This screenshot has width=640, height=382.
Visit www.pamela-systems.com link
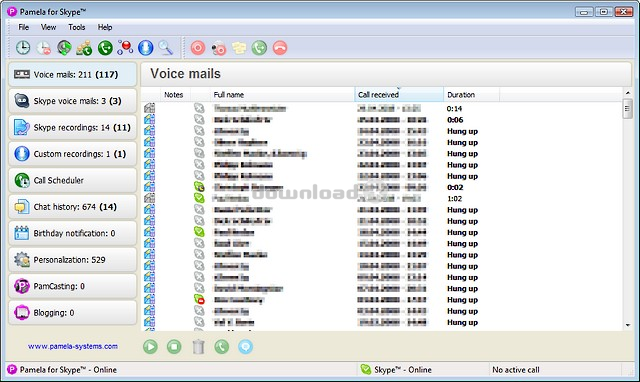[x=73, y=346]
